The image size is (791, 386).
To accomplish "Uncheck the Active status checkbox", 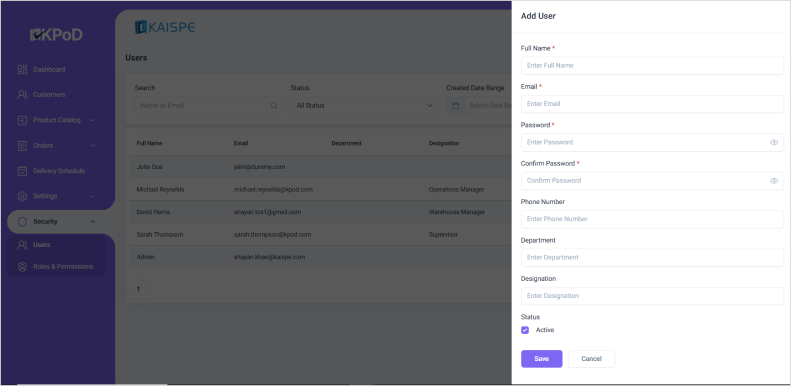I will [x=525, y=330].
